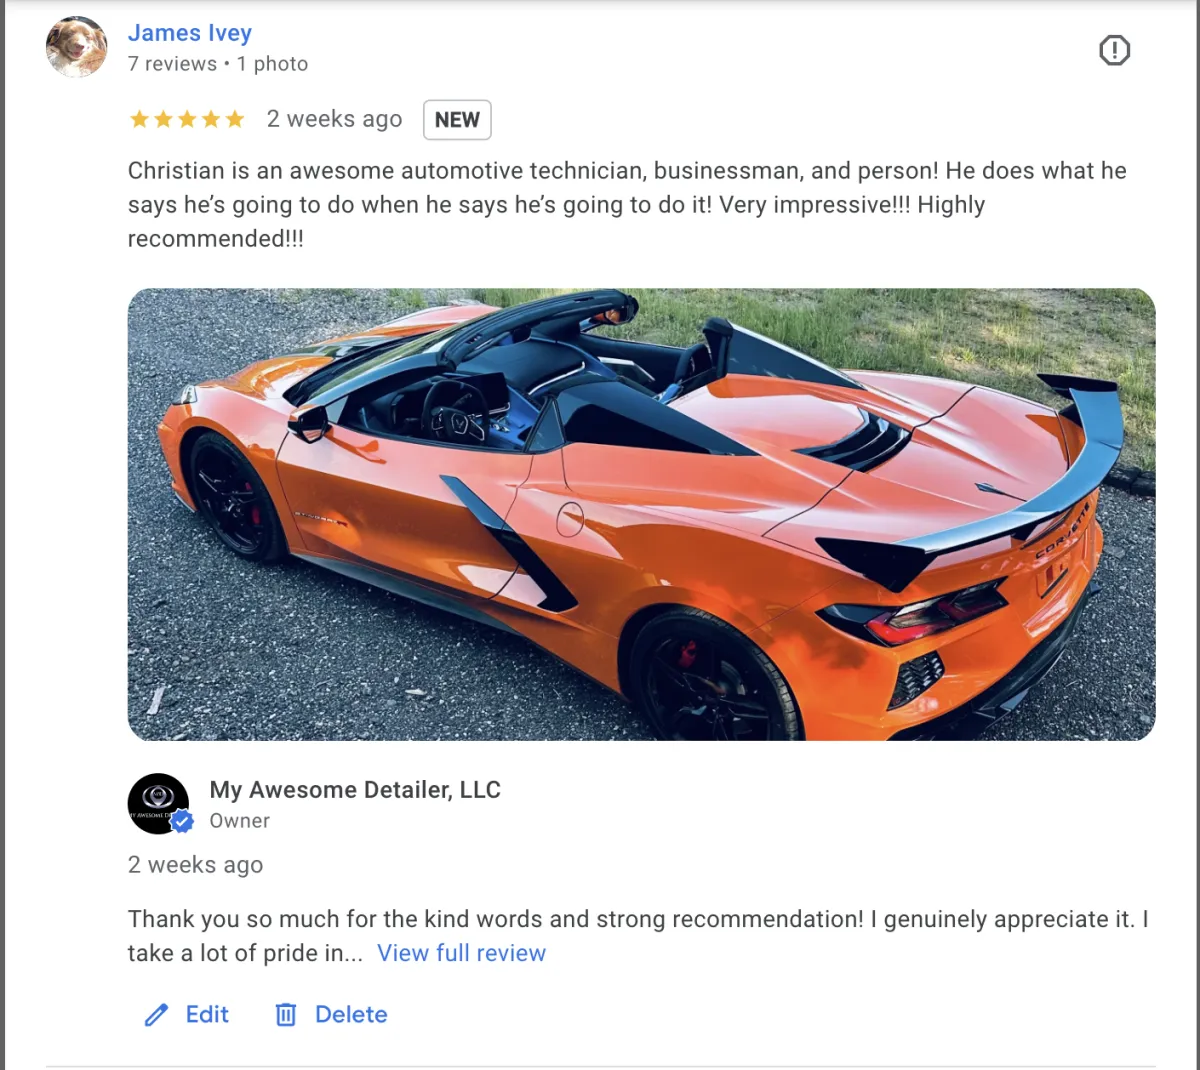Image resolution: width=1200 pixels, height=1070 pixels.
Task: Click the pencil Edit icon
Action: pyautogui.click(x=156, y=1015)
